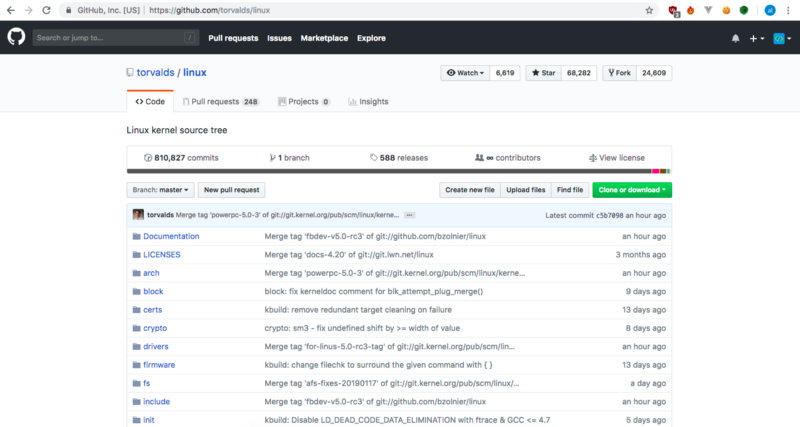Focus the Search or jump to field
800x427 pixels.
pyautogui.click(x=116, y=38)
